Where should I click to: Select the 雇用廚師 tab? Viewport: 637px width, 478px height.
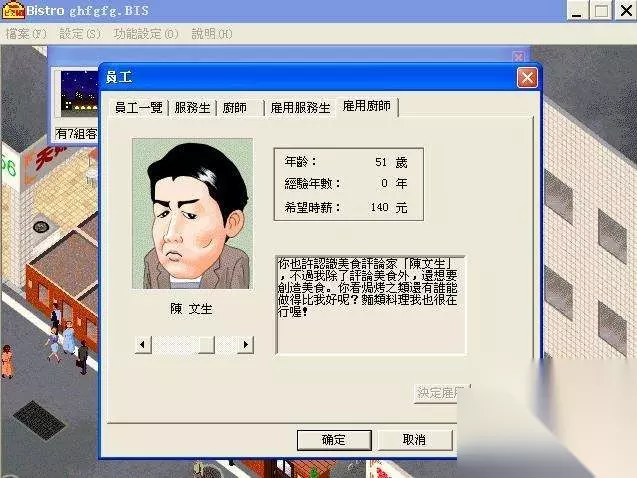pos(367,106)
